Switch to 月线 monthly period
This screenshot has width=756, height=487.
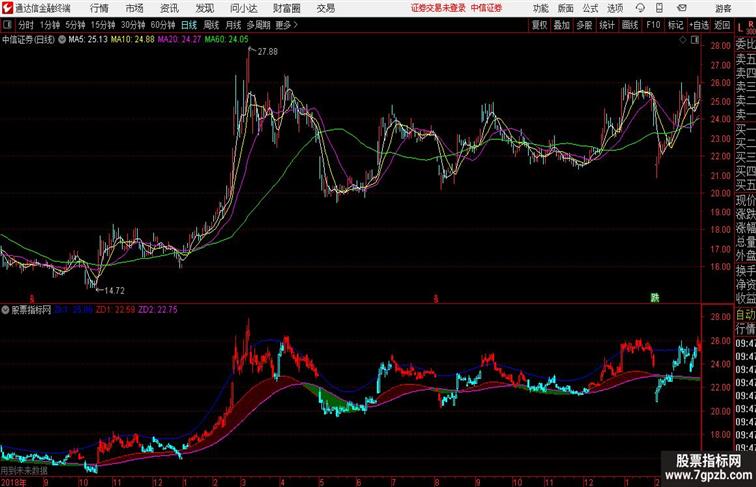(233, 25)
